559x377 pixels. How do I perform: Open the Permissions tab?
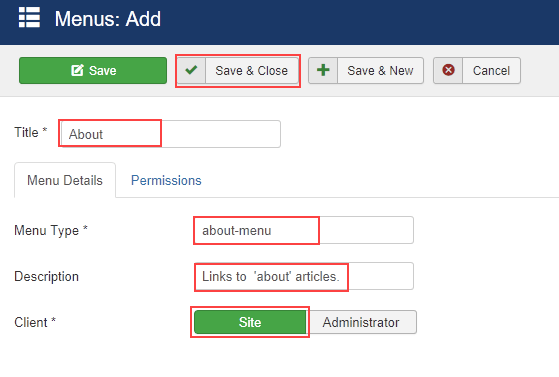pos(166,180)
